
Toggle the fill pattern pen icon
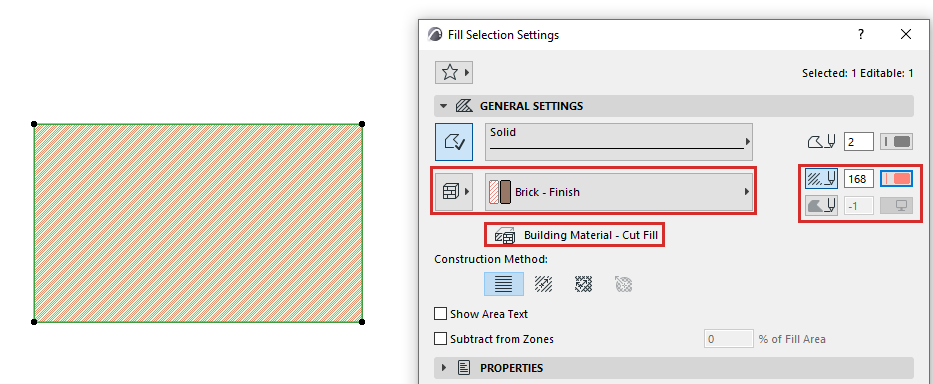(822, 179)
